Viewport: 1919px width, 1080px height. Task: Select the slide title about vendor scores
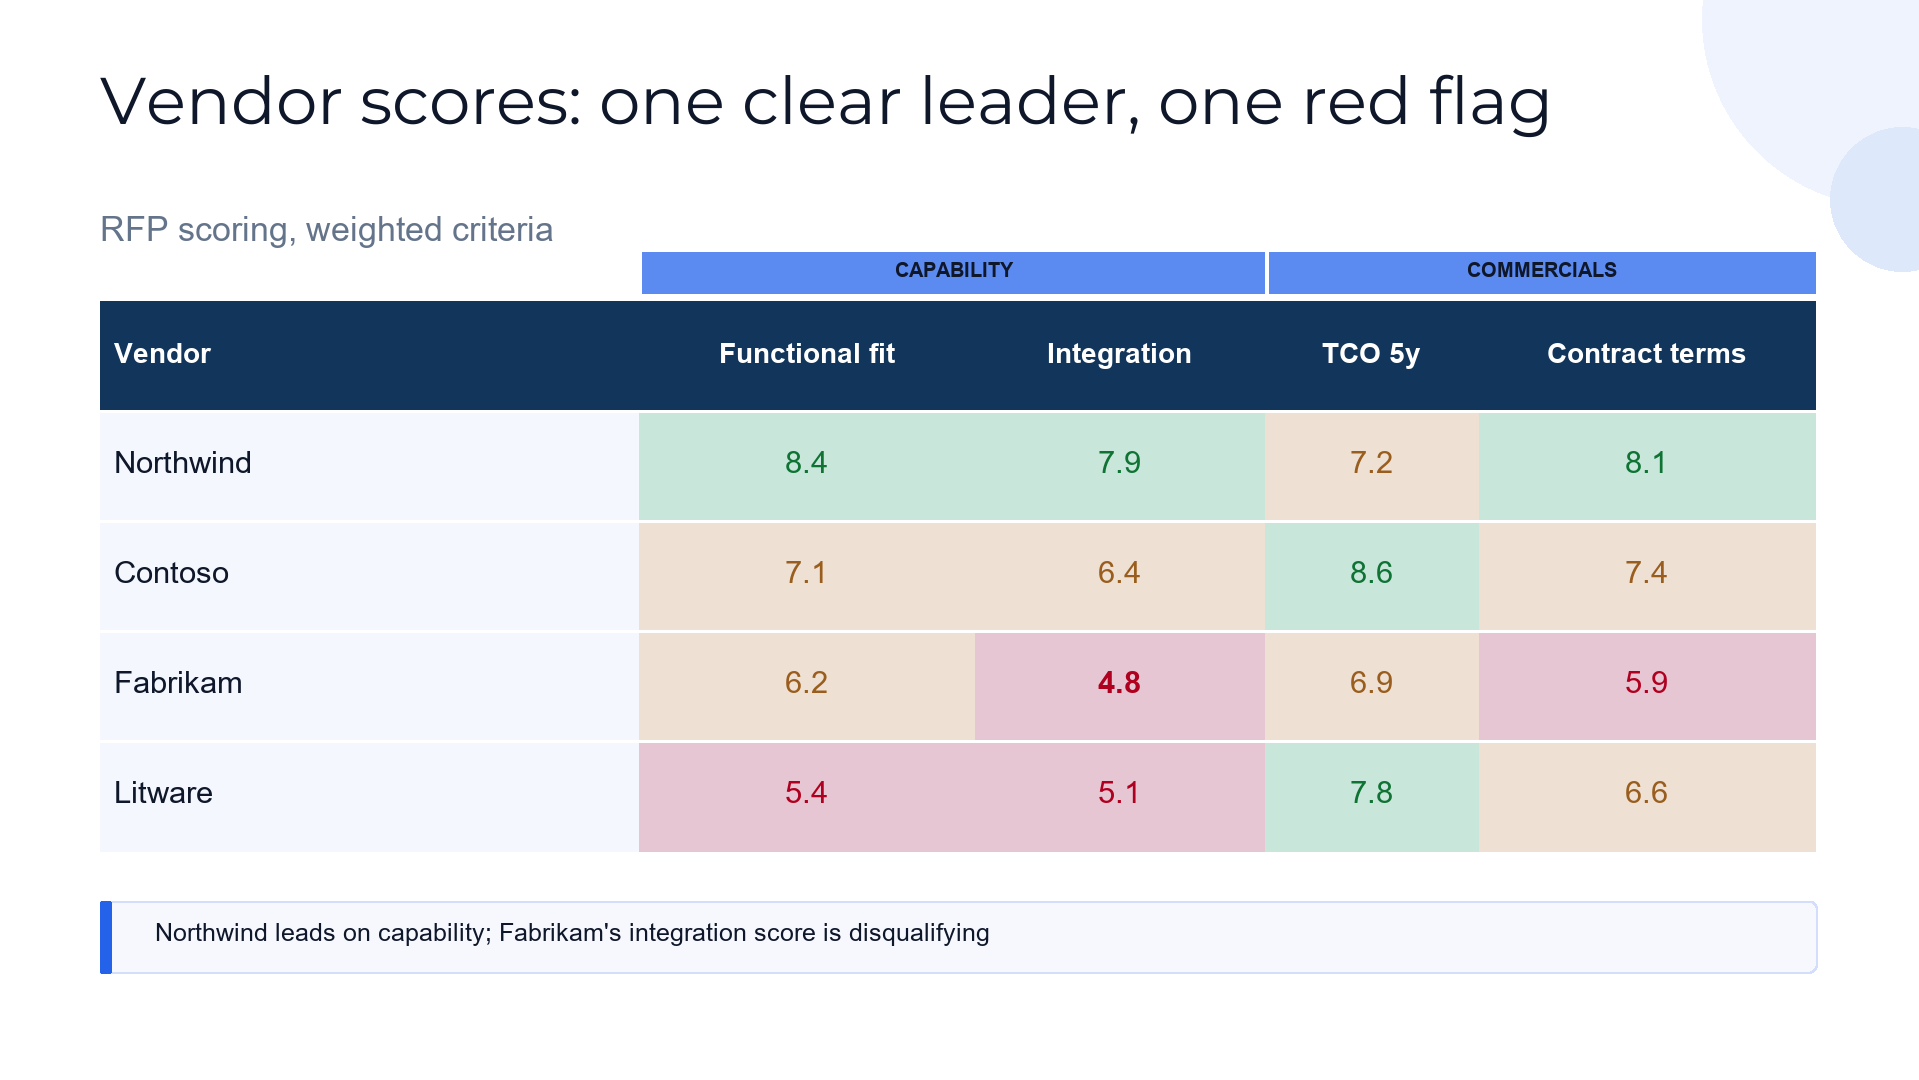click(x=825, y=102)
